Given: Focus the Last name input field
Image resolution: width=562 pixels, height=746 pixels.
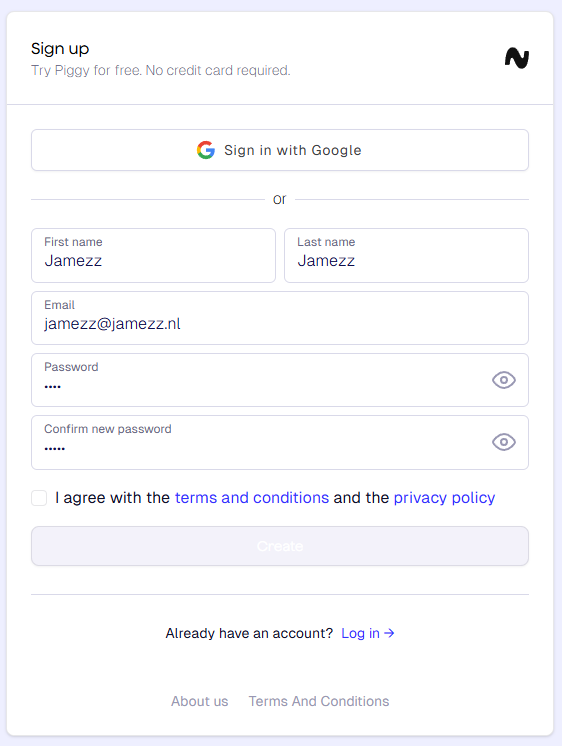Looking at the screenshot, I should (406, 255).
